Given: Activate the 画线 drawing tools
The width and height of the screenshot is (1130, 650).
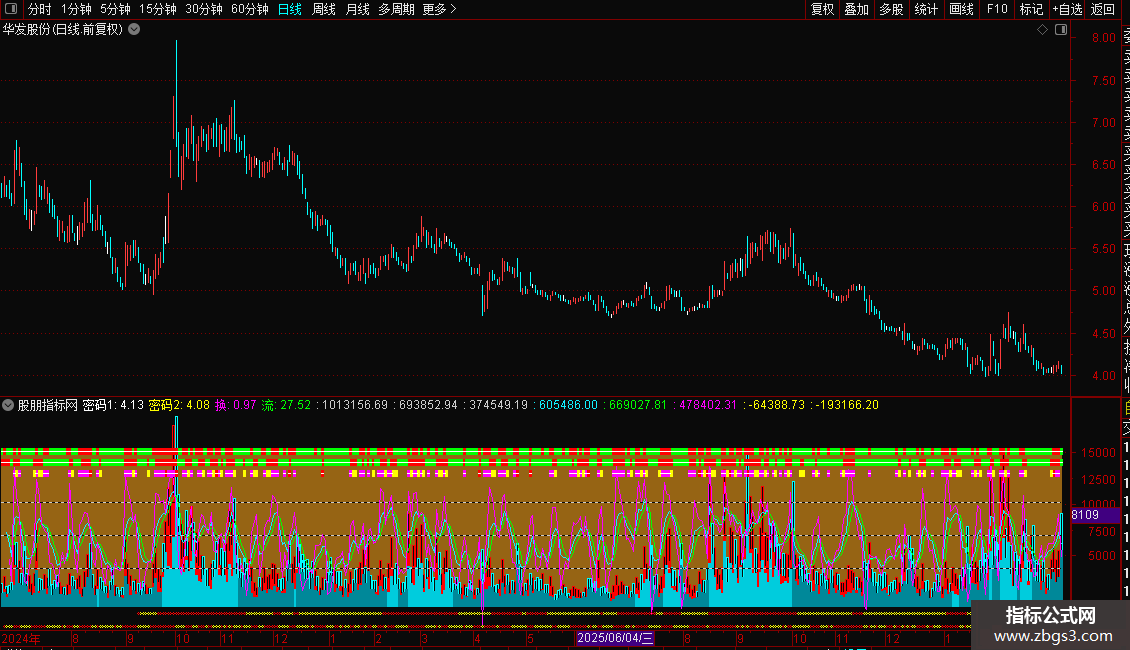Looking at the screenshot, I should (x=961, y=9).
